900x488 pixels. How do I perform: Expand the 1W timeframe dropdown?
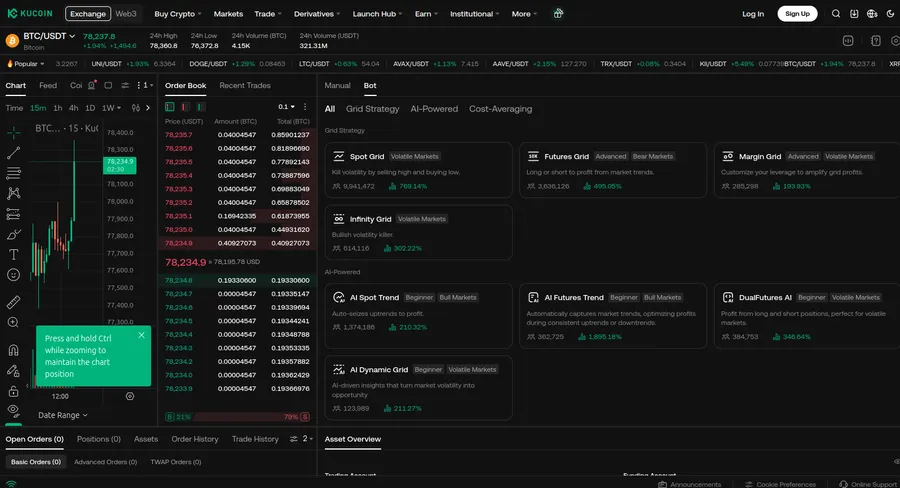coord(111,107)
